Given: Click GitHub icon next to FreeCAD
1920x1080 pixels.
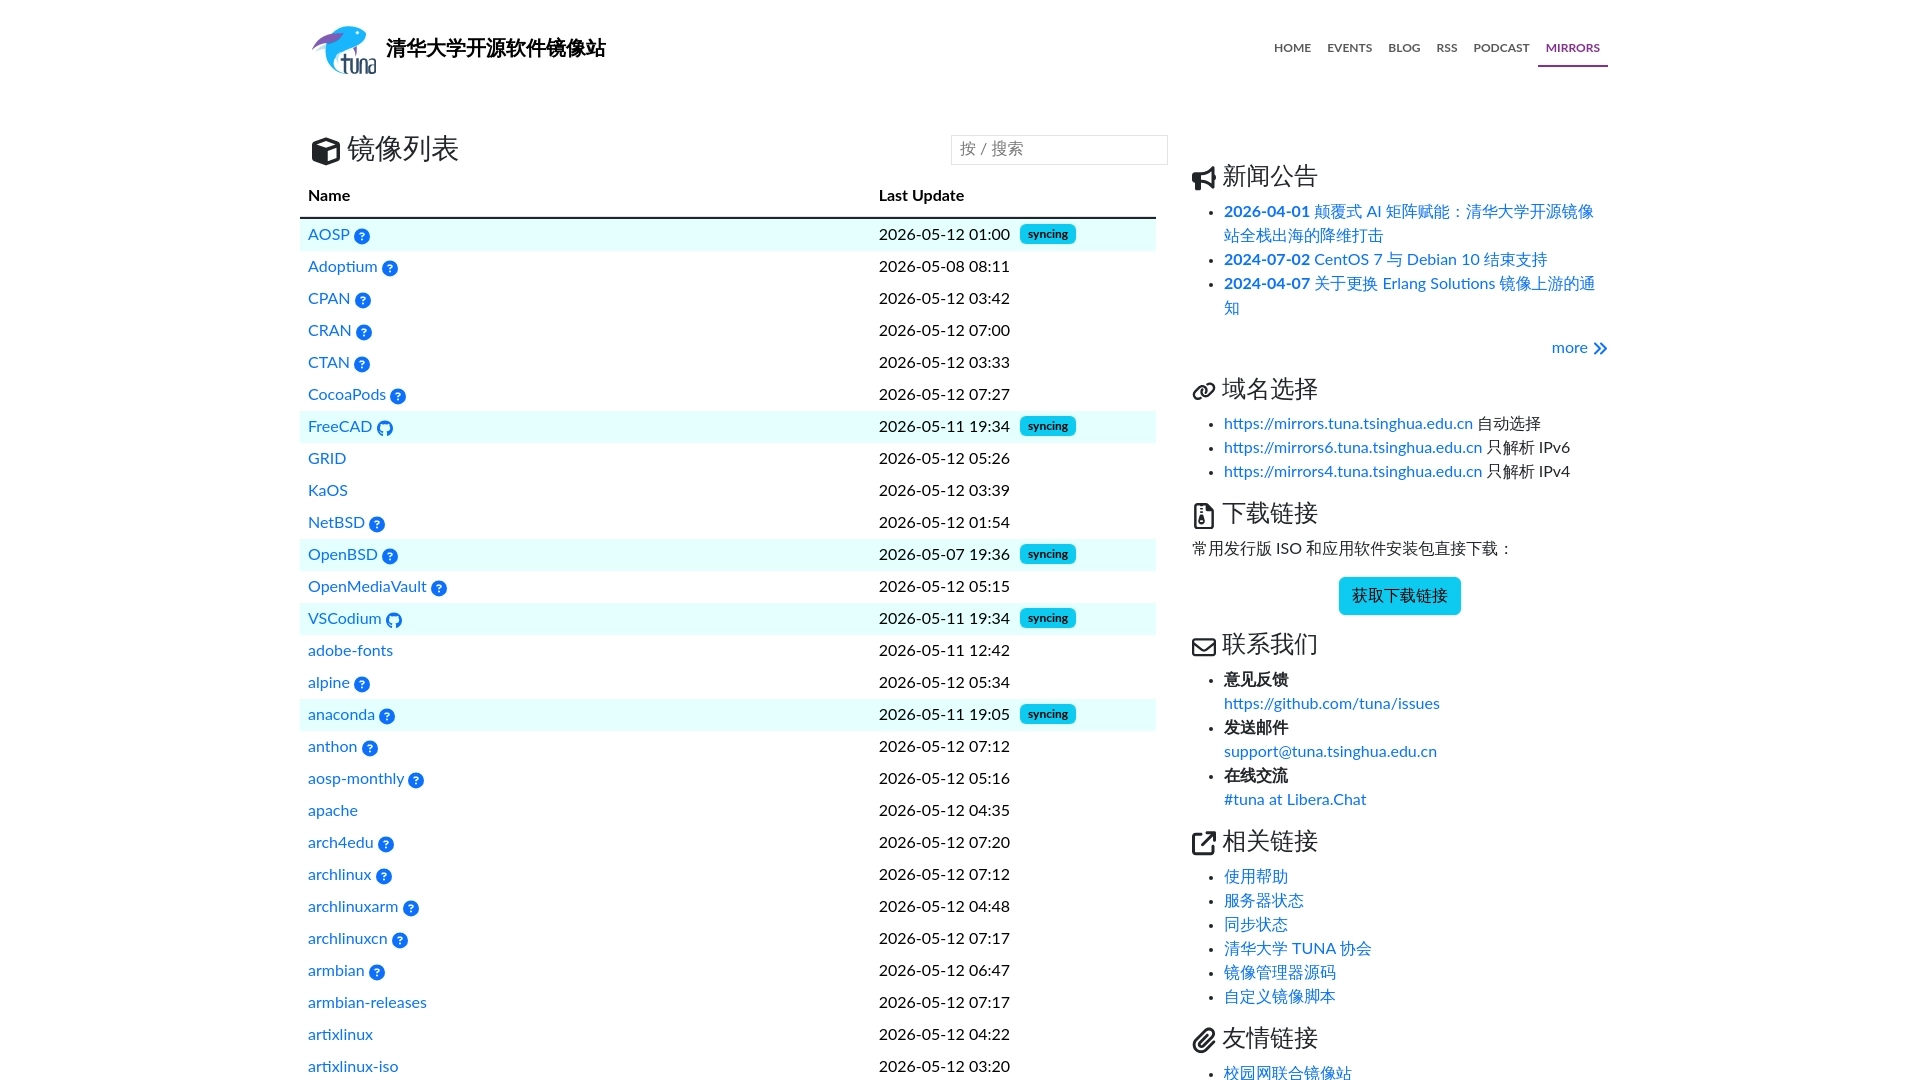Looking at the screenshot, I should pyautogui.click(x=385, y=428).
